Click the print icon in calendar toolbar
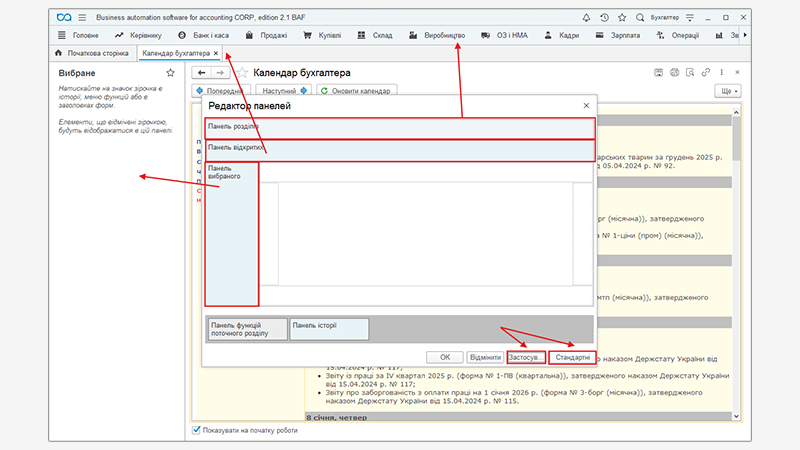The width and height of the screenshot is (800, 450). point(675,73)
